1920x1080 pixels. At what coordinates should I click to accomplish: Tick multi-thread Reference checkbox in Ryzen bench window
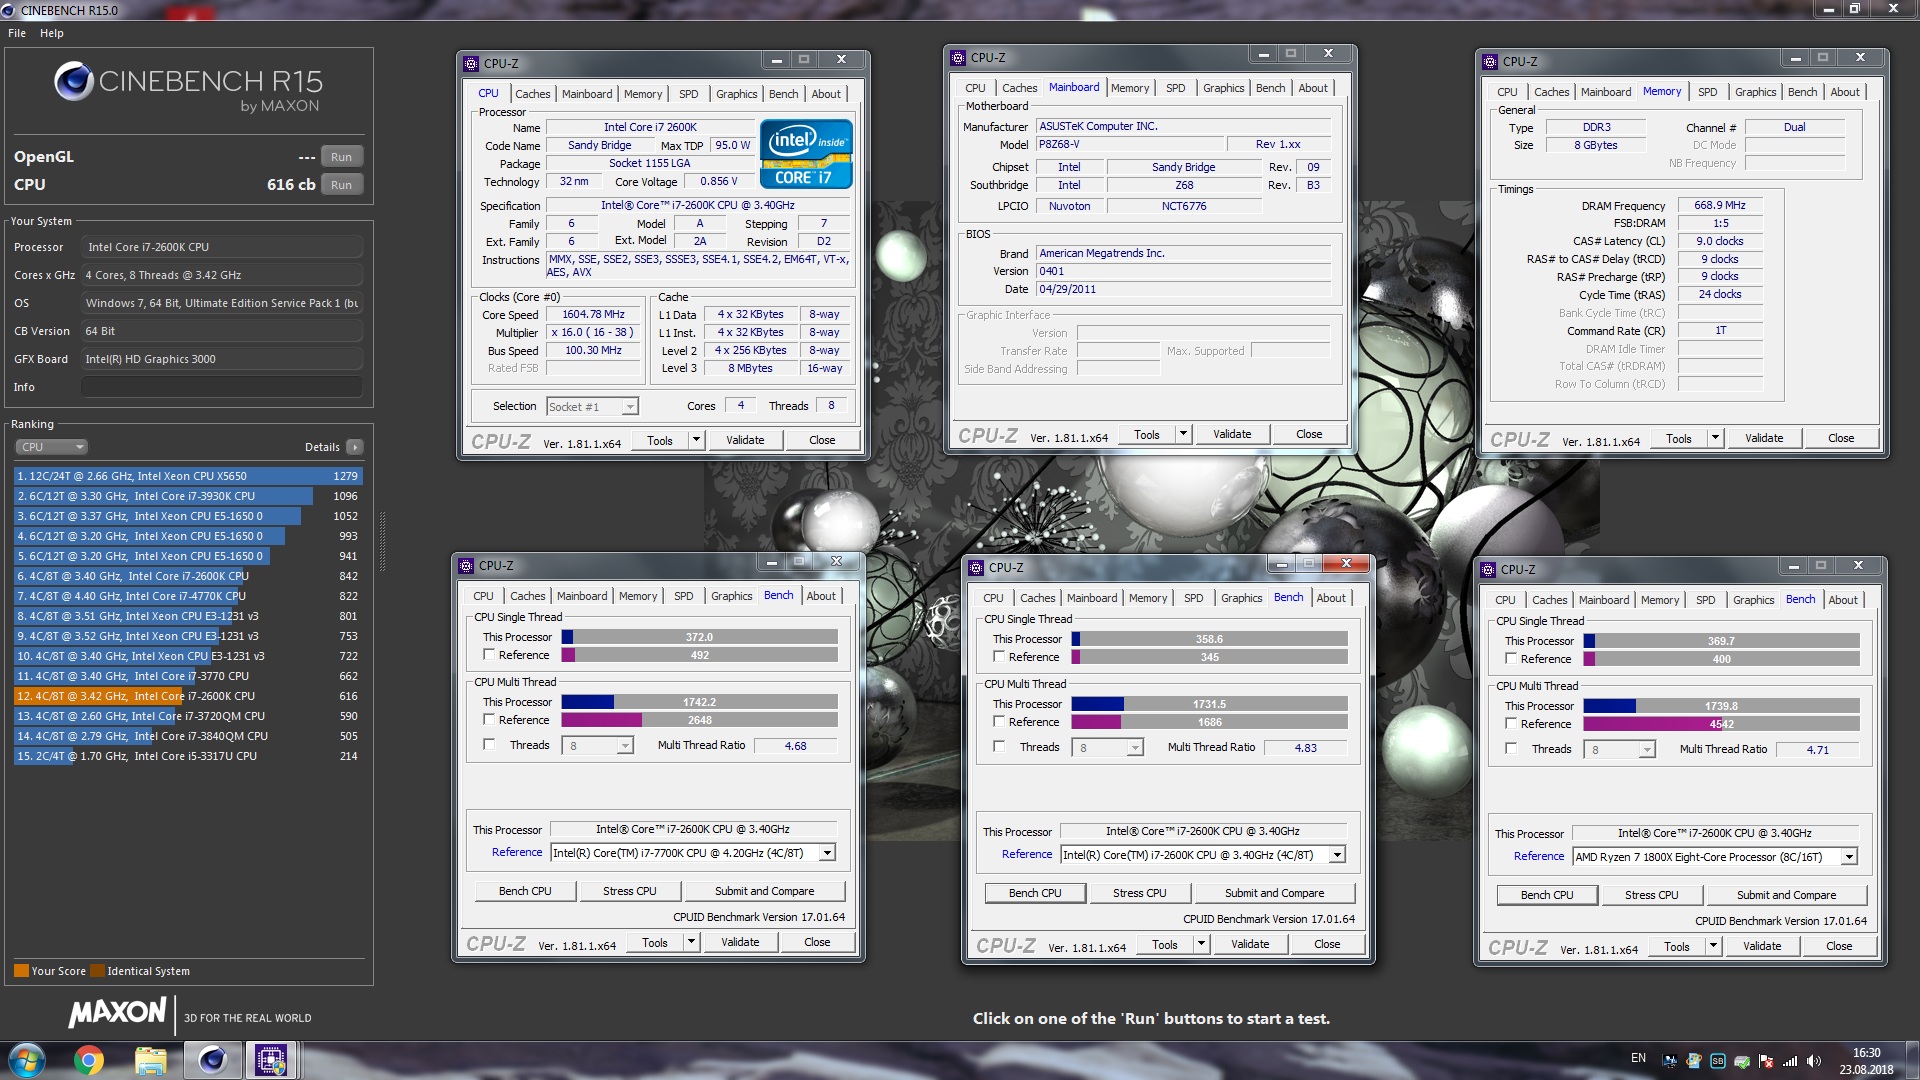[x=1511, y=723]
